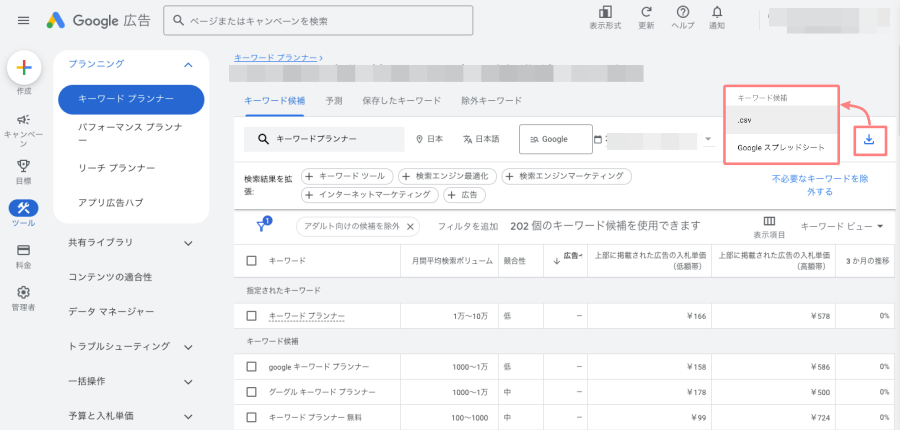Choose Google スプレッドシート download option
The height and width of the screenshot is (430, 900).
coord(782,148)
